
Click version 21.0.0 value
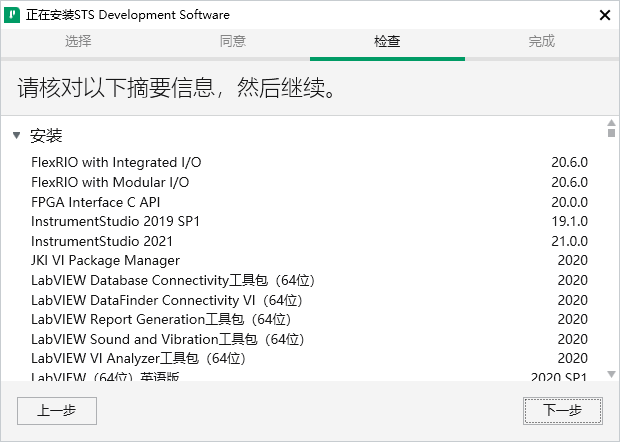569,241
